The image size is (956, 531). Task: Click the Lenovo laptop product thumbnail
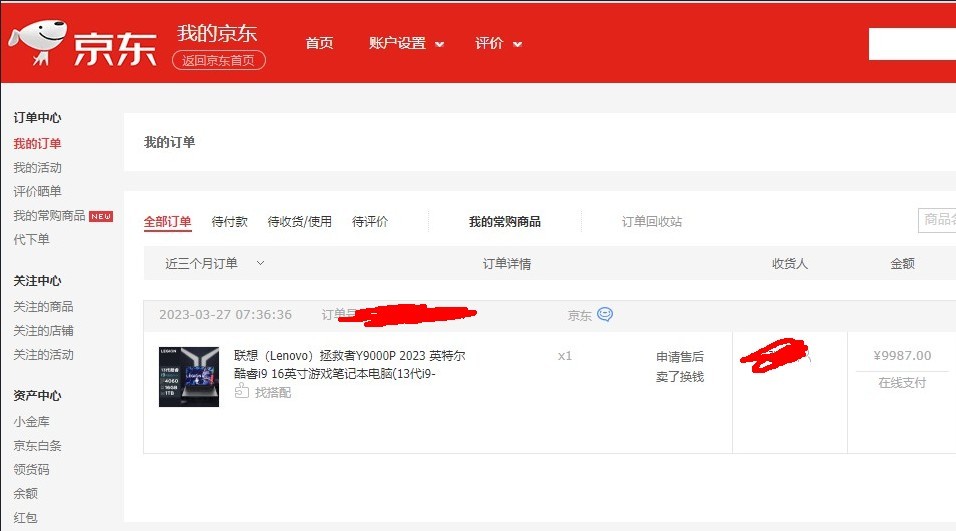(189, 377)
